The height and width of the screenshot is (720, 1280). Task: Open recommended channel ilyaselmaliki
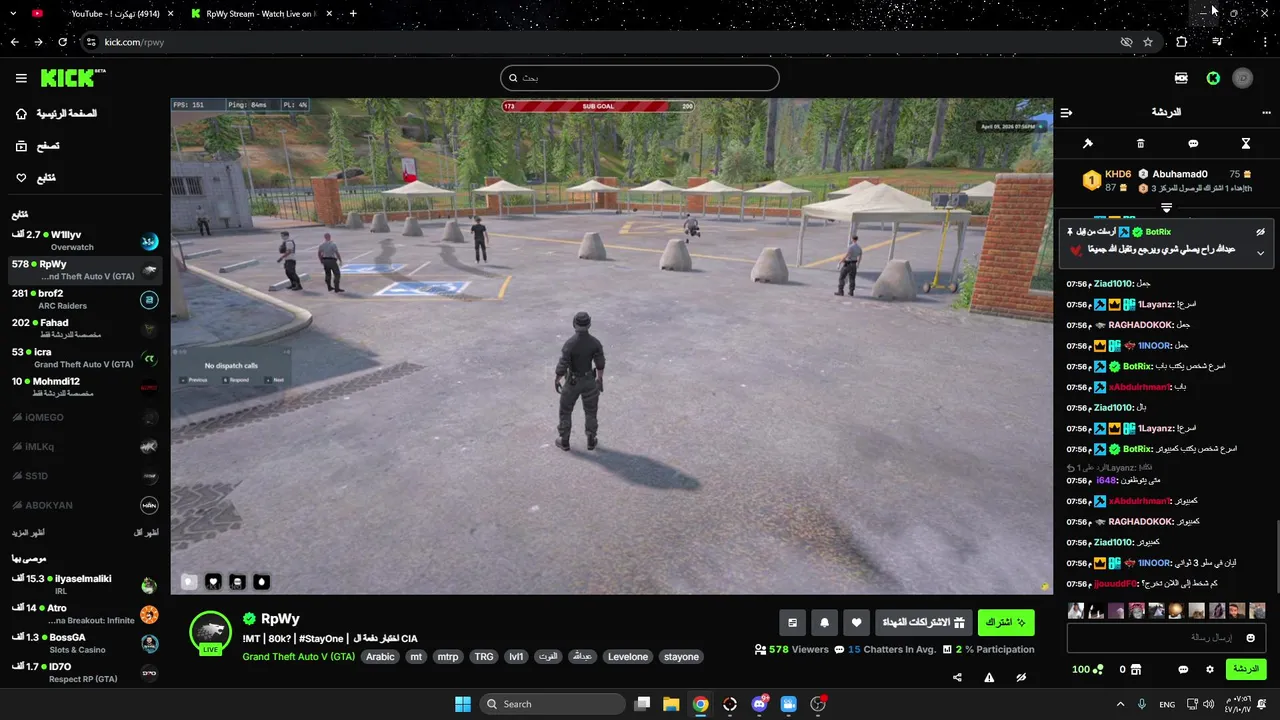coord(85,584)
